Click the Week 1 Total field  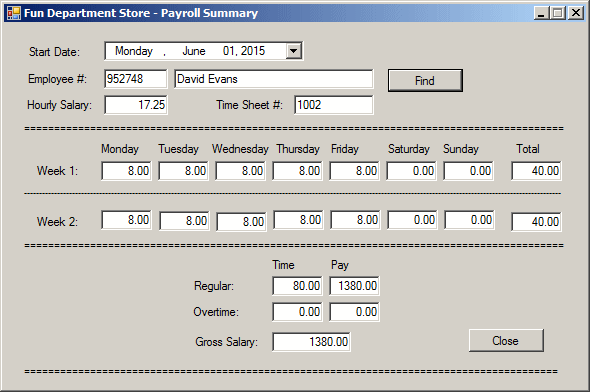point(537,171)
